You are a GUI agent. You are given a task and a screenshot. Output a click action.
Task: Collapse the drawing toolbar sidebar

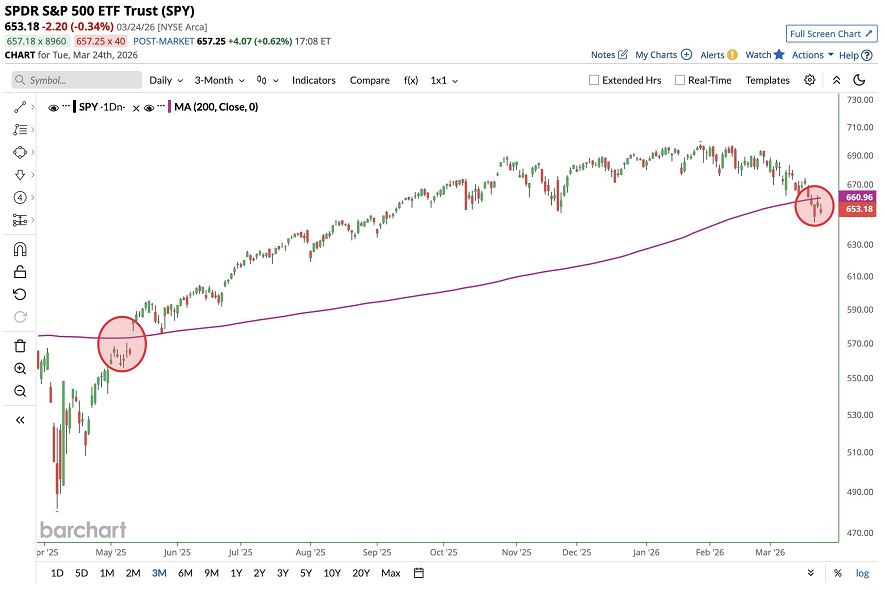tap(20, 420)
